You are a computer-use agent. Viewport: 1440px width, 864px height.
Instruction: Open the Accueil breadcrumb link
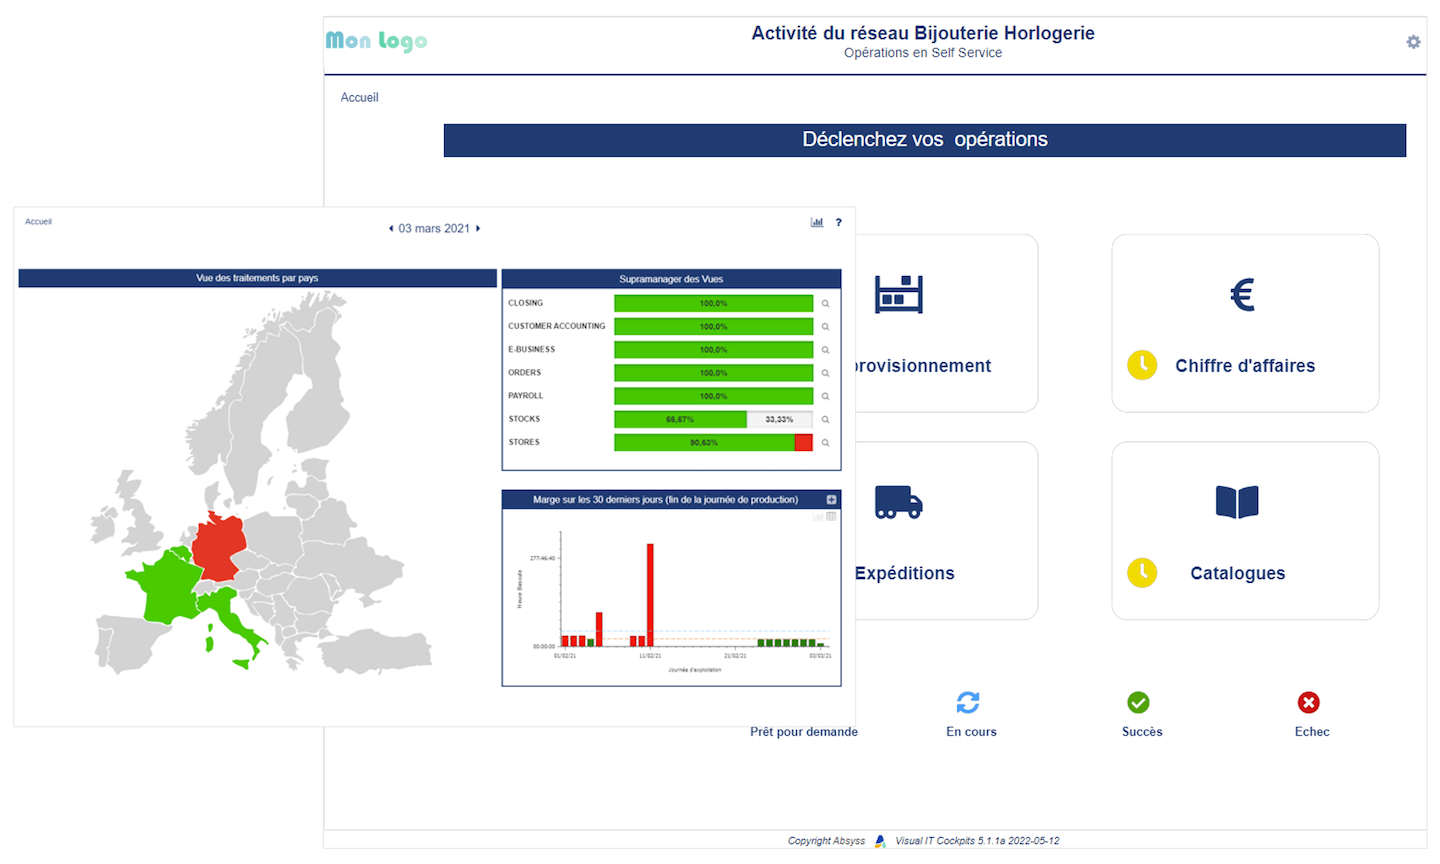pyautogui.click(x=359, y=97)
